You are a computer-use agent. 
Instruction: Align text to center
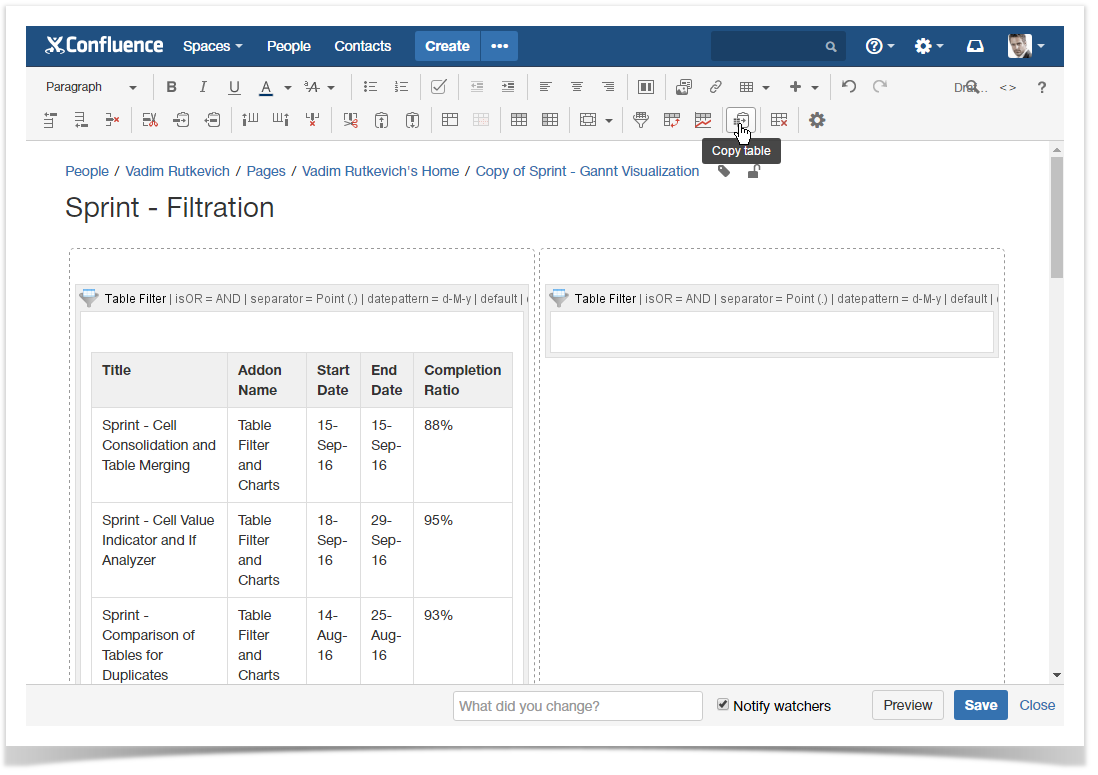[x=576, y=87]
